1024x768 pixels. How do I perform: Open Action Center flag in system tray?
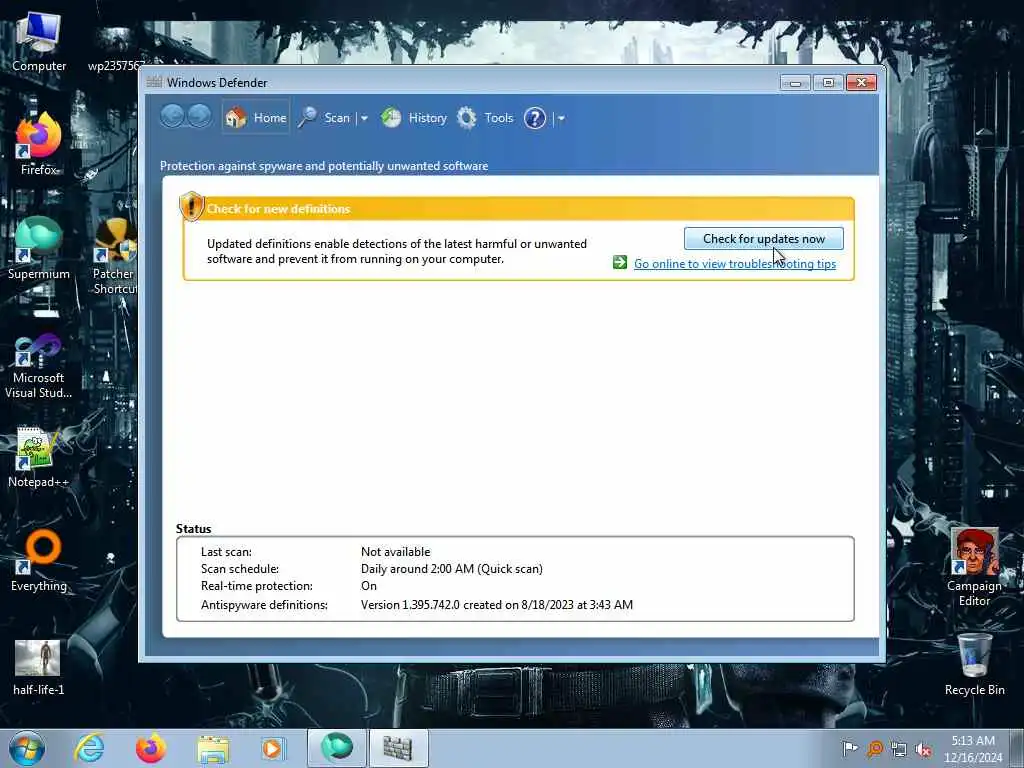(x=850, y=748)
